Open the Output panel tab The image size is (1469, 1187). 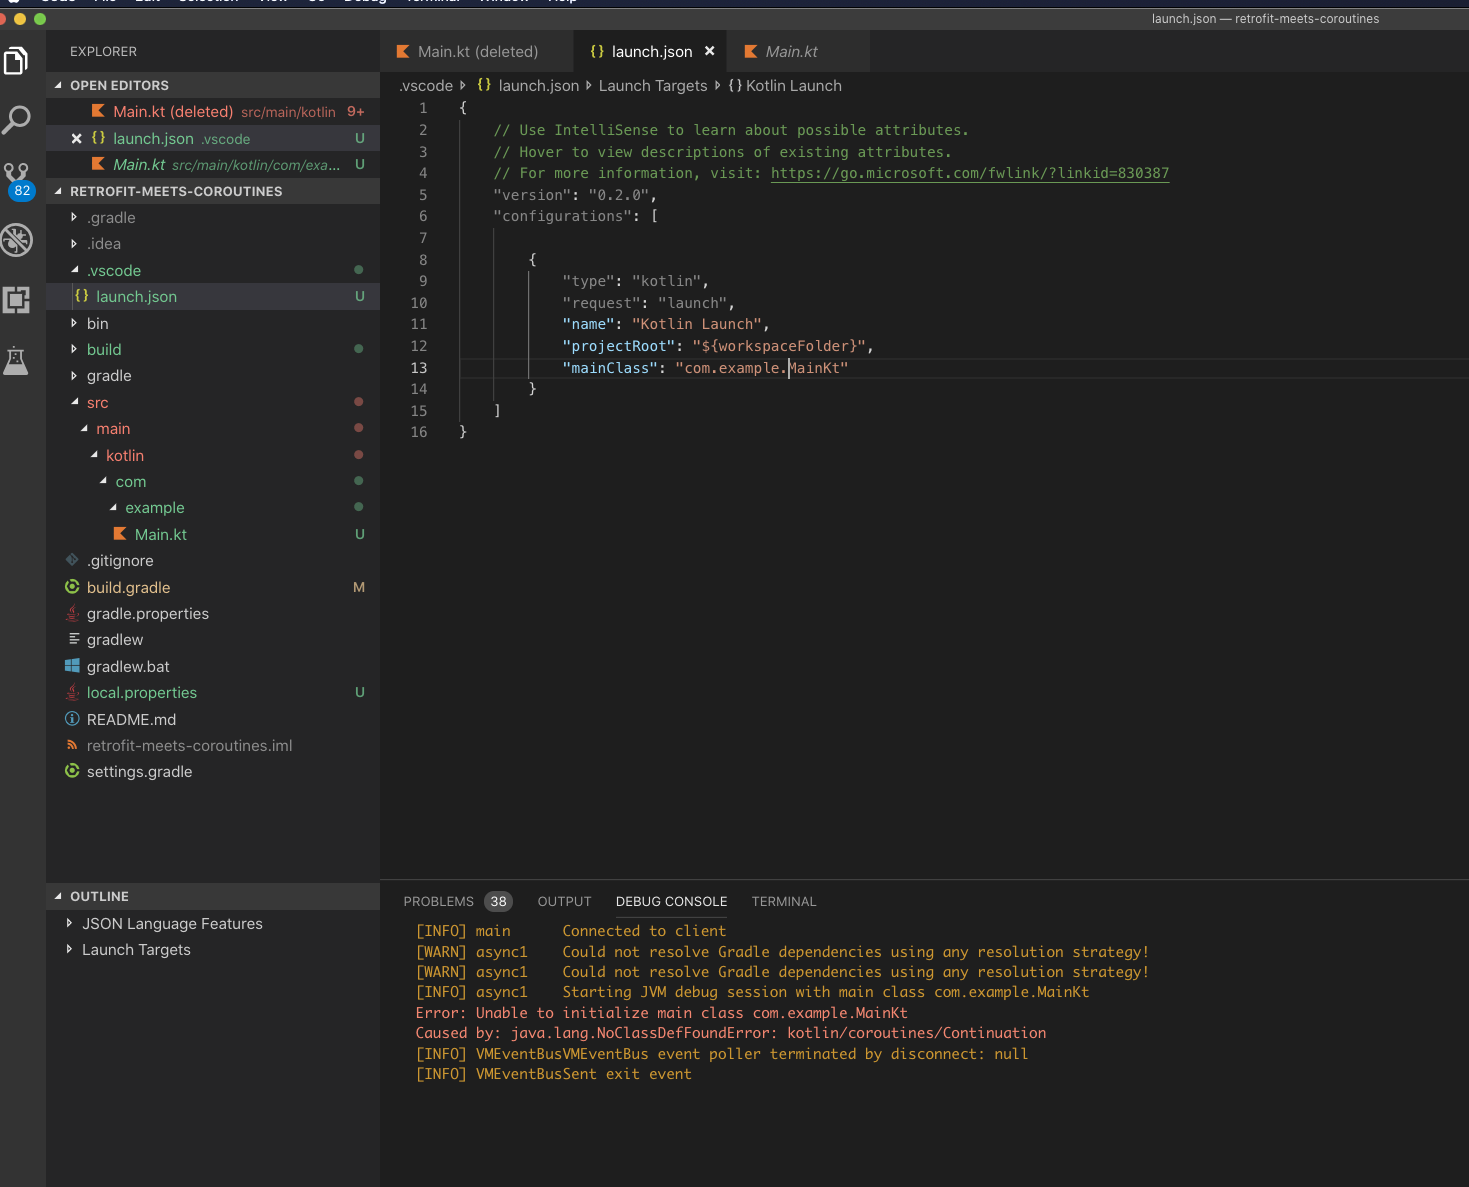point(564,901)
